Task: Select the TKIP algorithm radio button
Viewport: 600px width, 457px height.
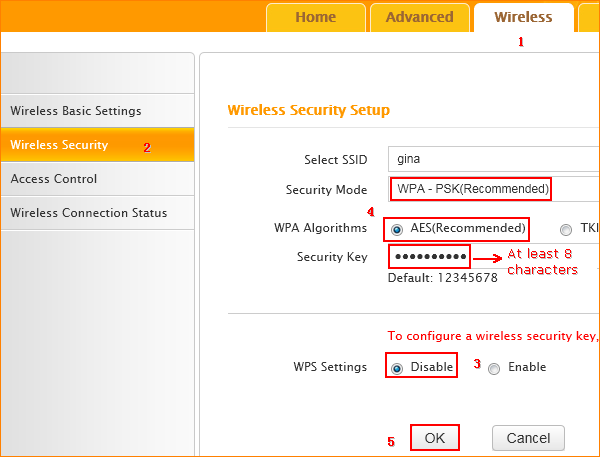Action: click(566, 229)
